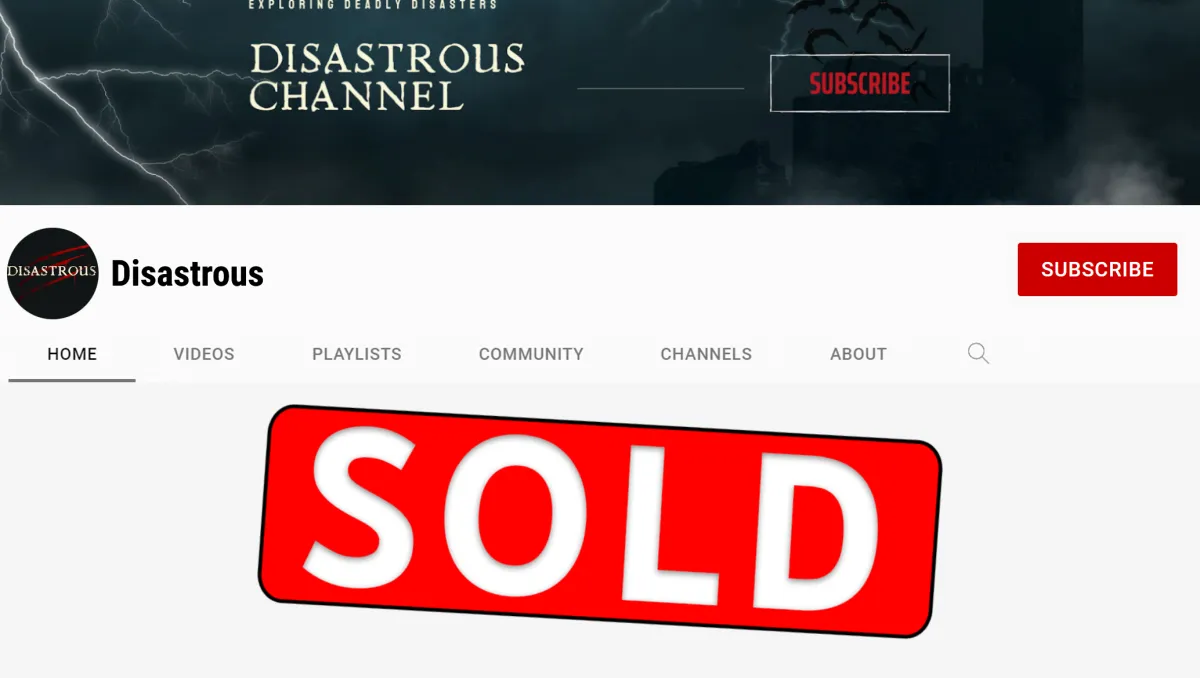Click the red SOLD stamp
The image size is (1200, 678).
(600, 520)
